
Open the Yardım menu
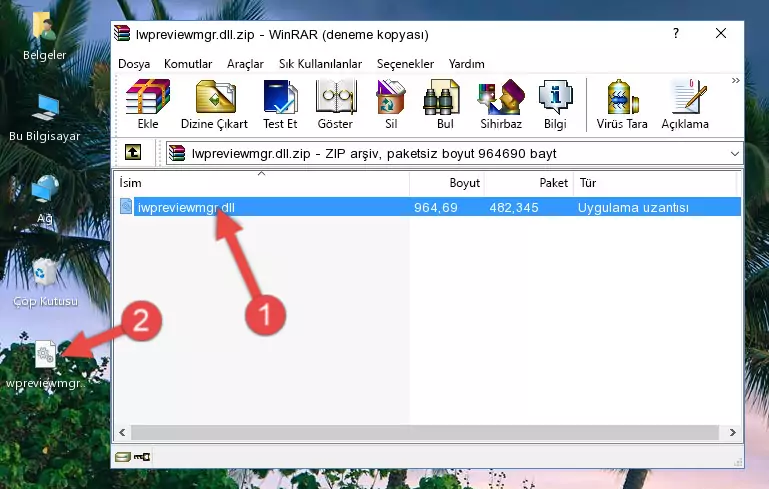(466, 64)
